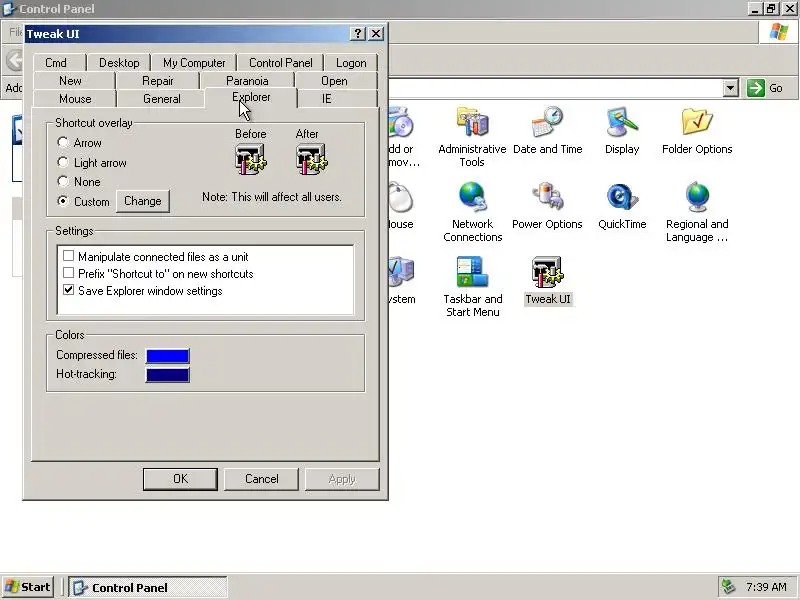Open Network Connections icon in Control Panel
Screen dimensions: 800x600
tap(472, 197)
